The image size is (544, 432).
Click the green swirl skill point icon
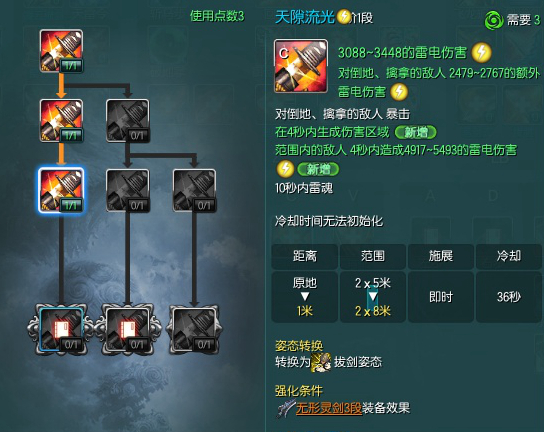point(494,20)
